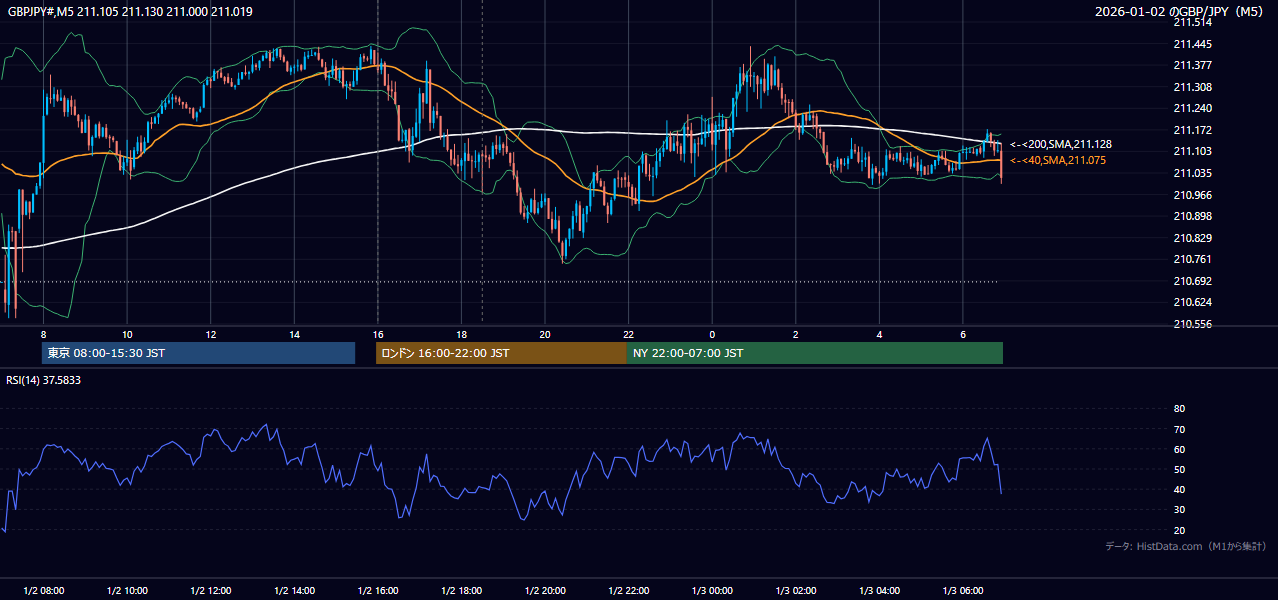Click price axis value 210.829
Viewport: 1278px width, 600px height.
pos(1192,238)
